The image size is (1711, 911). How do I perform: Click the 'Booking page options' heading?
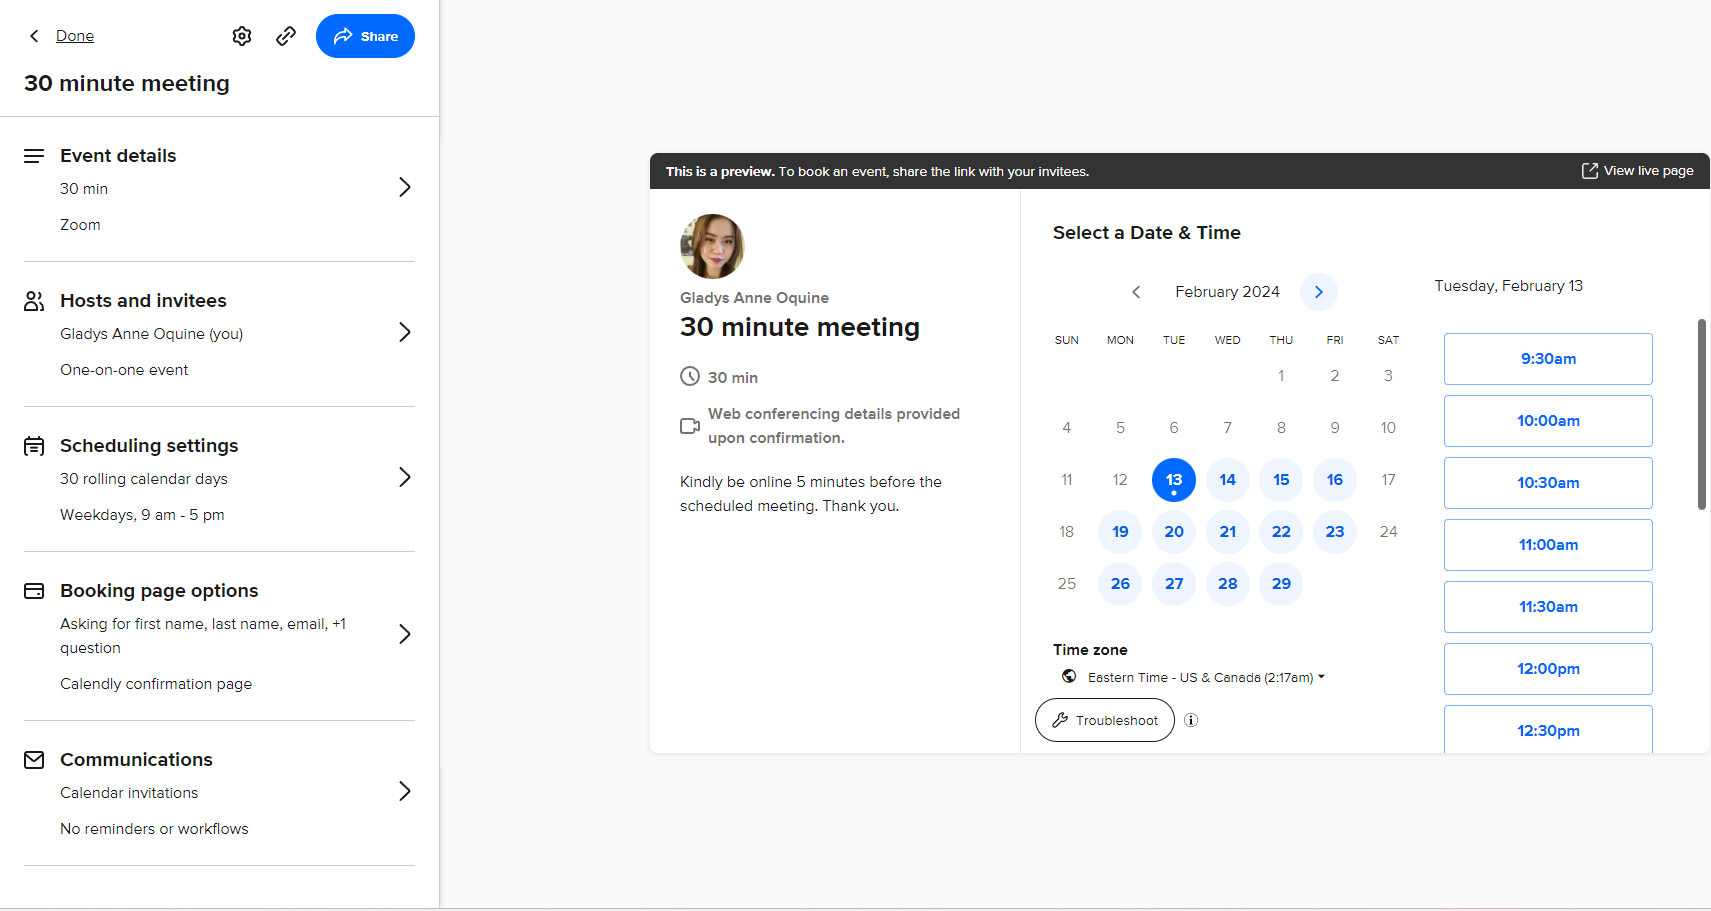pyautogui.click(x=159, y=591)
